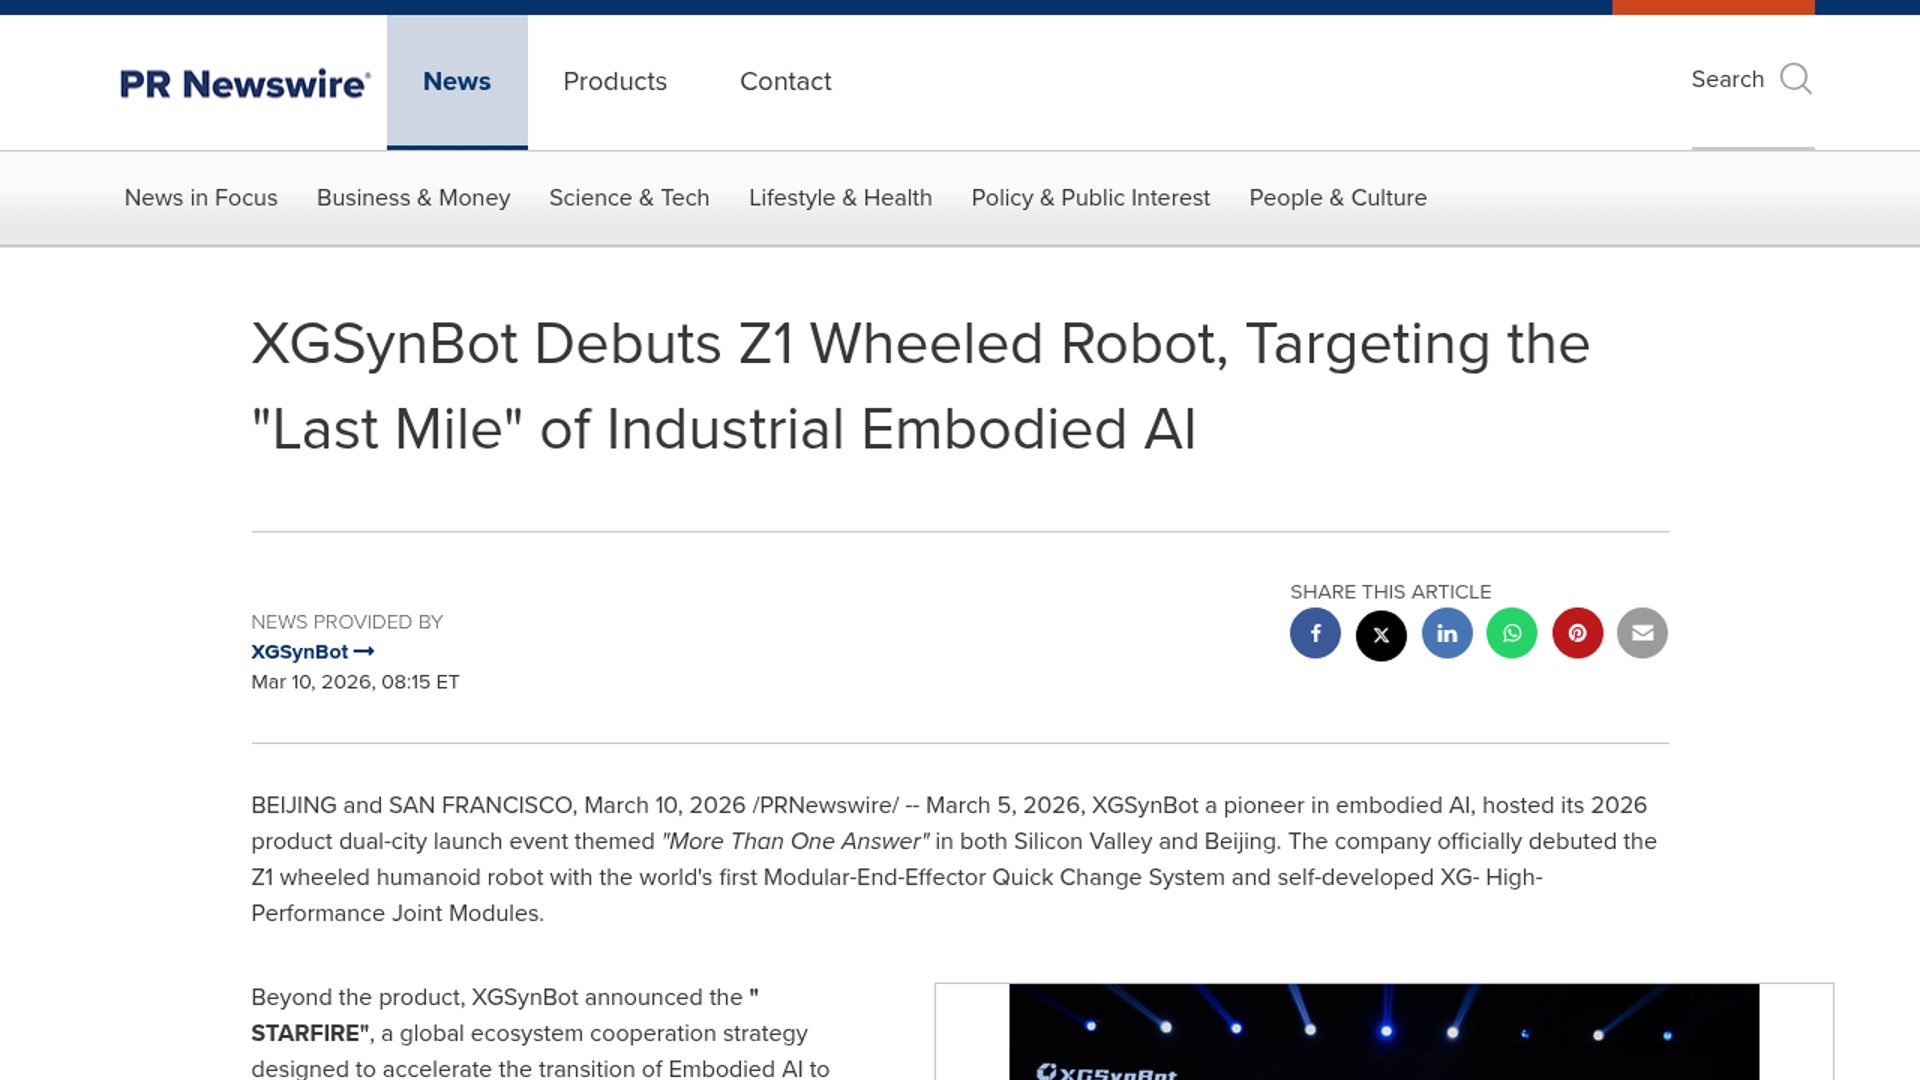Screen dimensions: 1920x1080
Task: Open Policy & Public Interest section
Action: 1090,198
